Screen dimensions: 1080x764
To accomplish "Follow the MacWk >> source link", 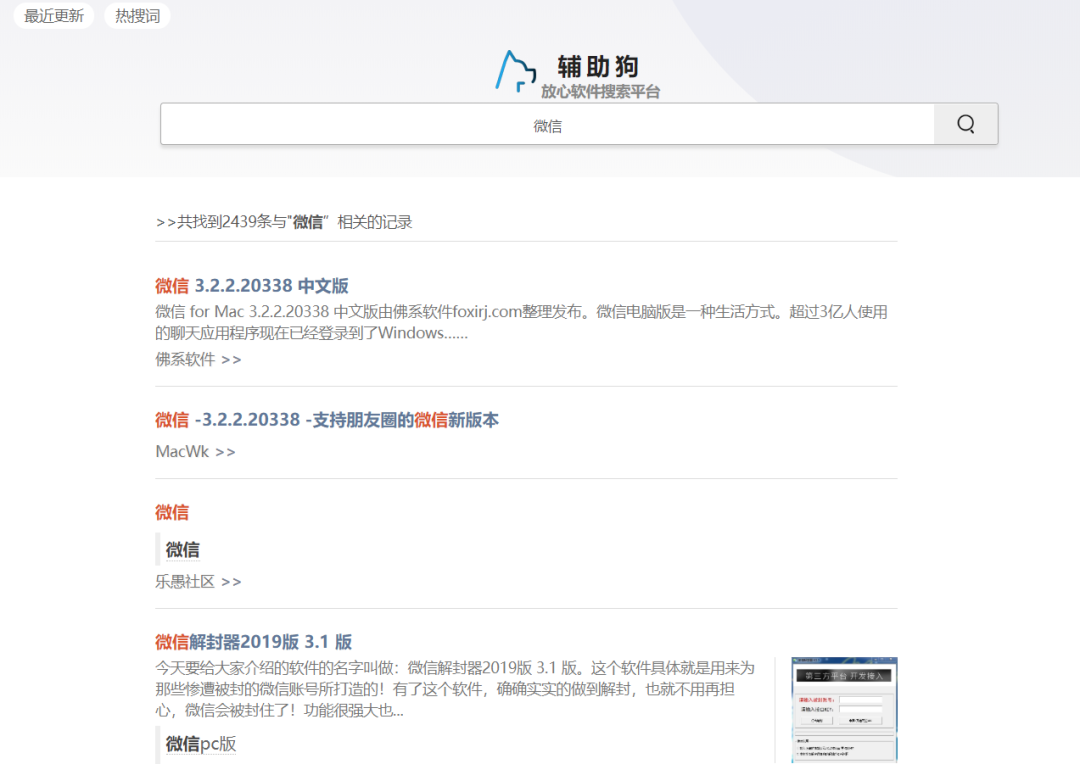I will (x=195, y=452).
